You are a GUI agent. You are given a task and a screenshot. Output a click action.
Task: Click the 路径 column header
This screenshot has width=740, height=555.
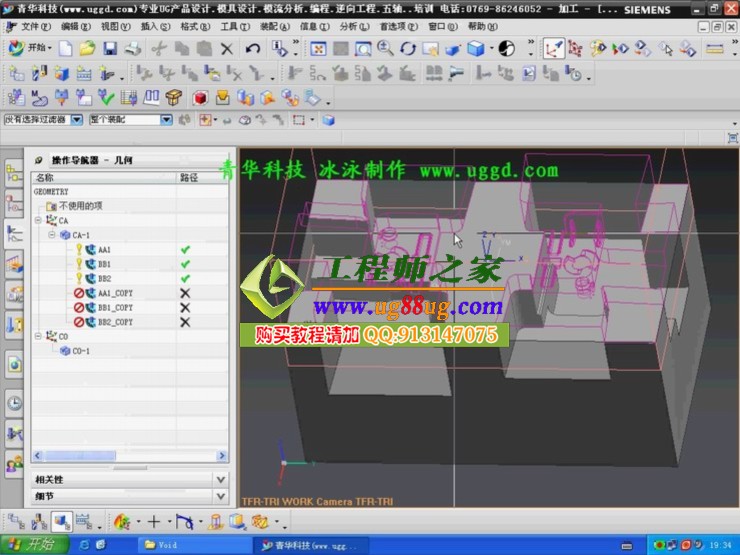click(202, 177)
